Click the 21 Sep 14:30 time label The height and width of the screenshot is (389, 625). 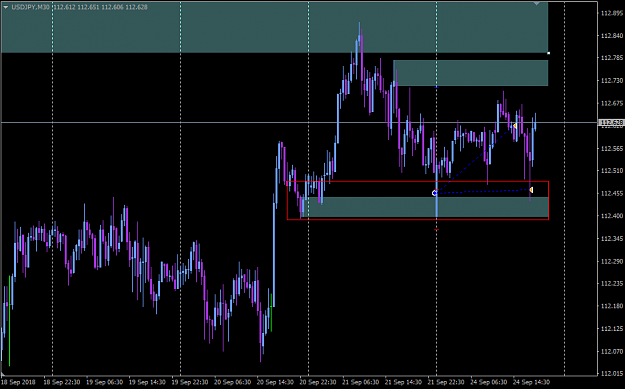coord(403,382)
